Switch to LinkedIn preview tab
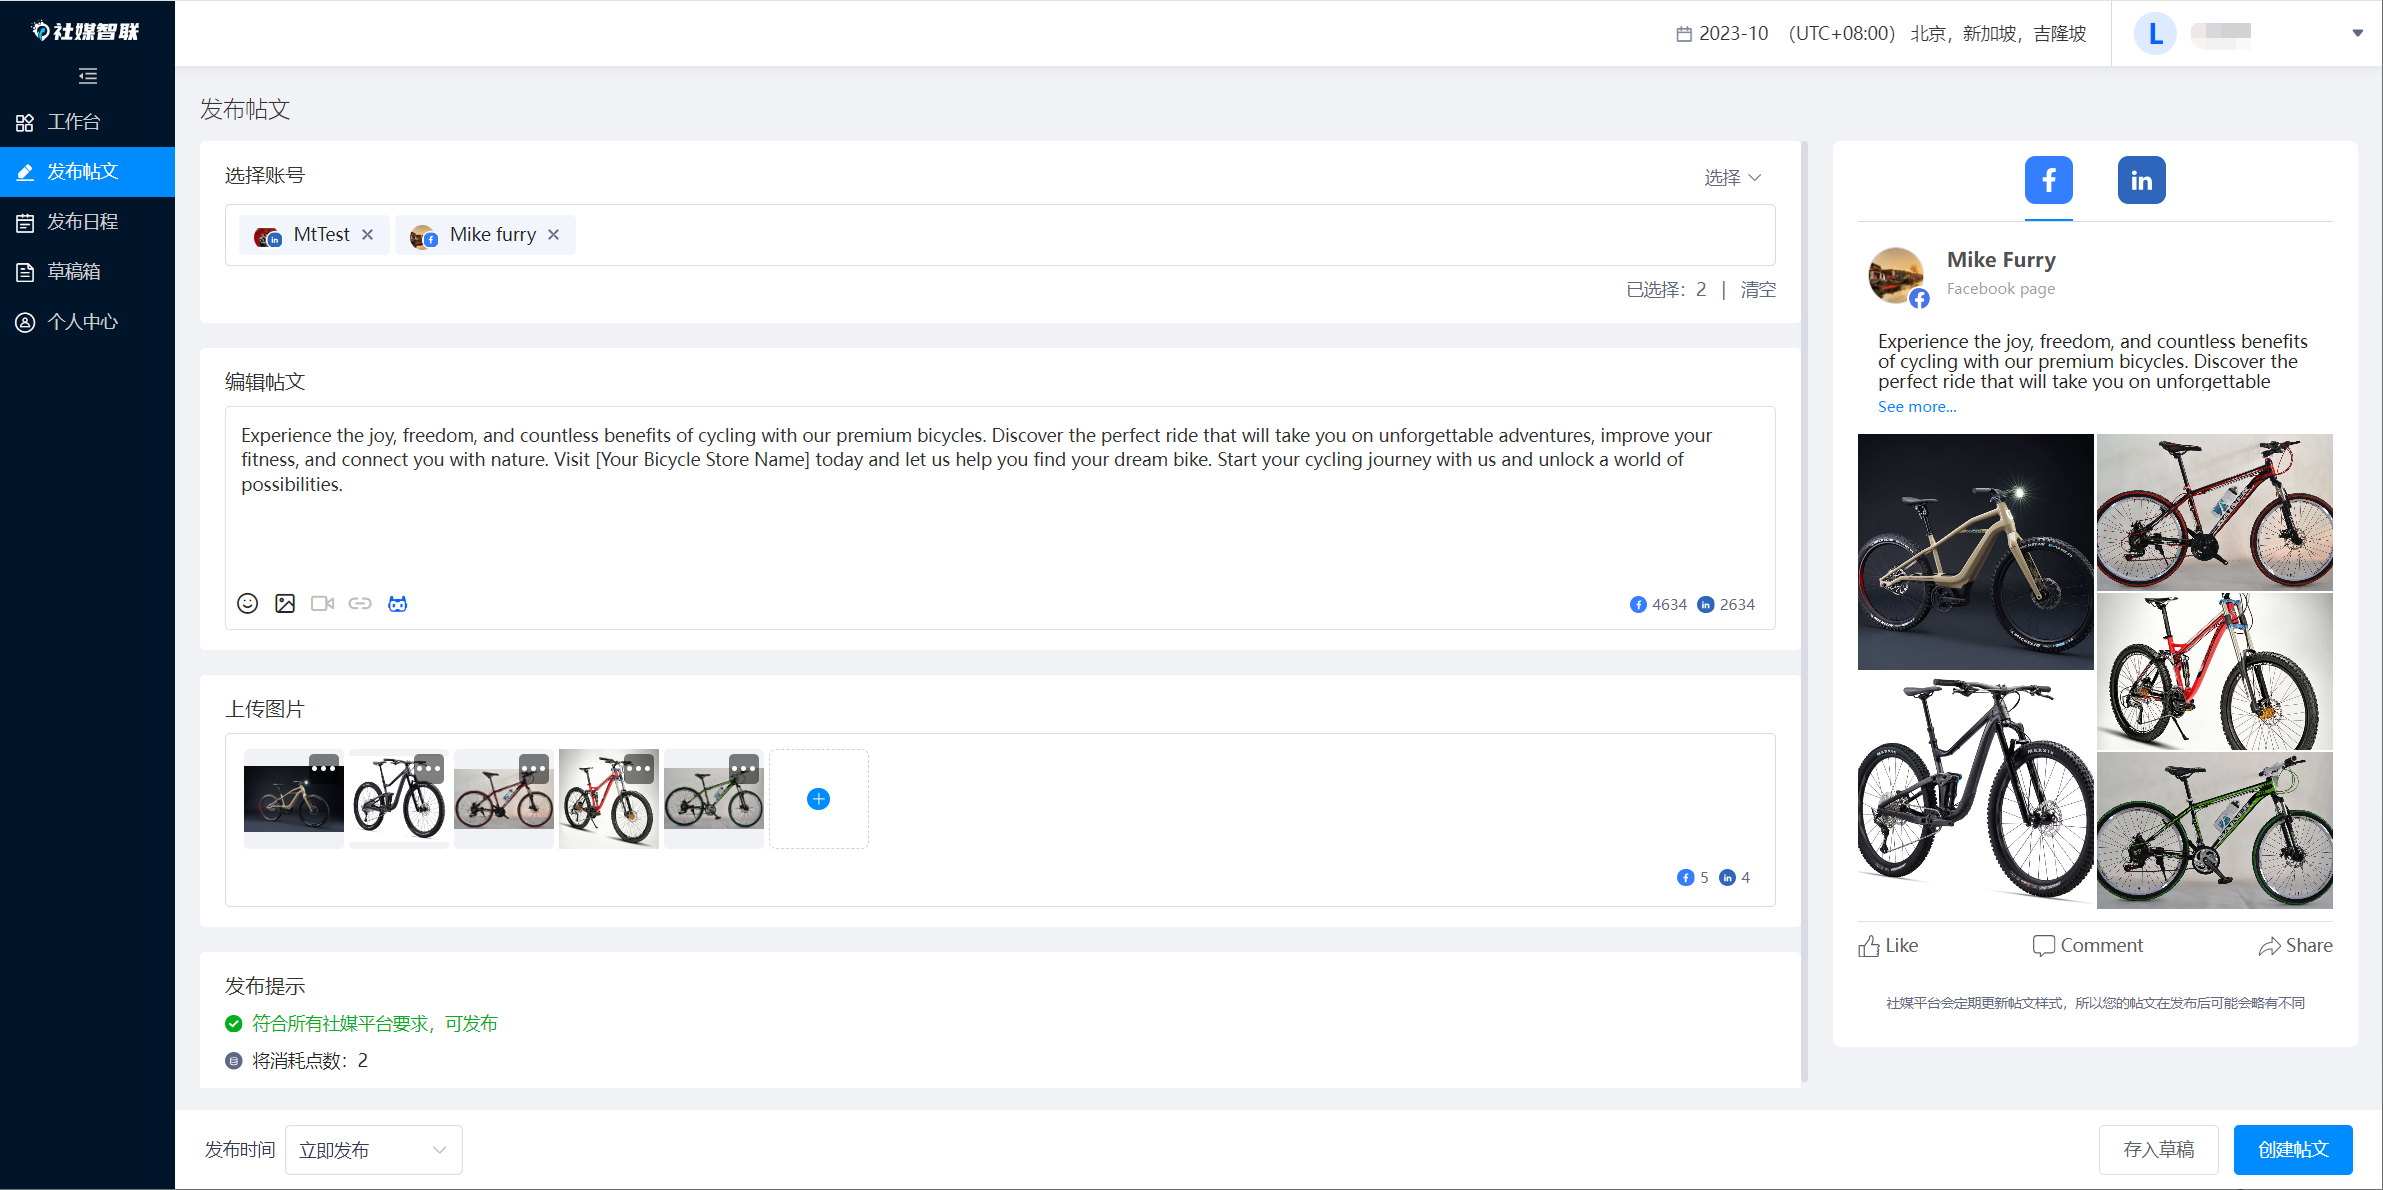2383x1190 pixels. (2141, 180)
